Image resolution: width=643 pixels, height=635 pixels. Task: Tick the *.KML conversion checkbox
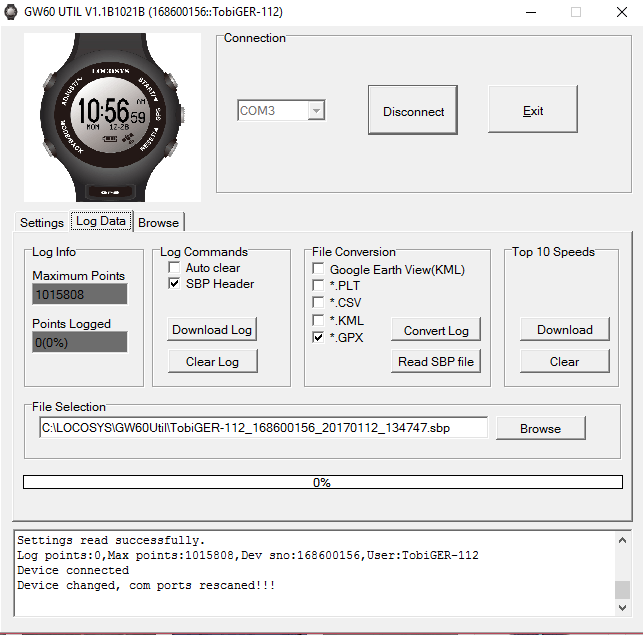coord(318,320)
